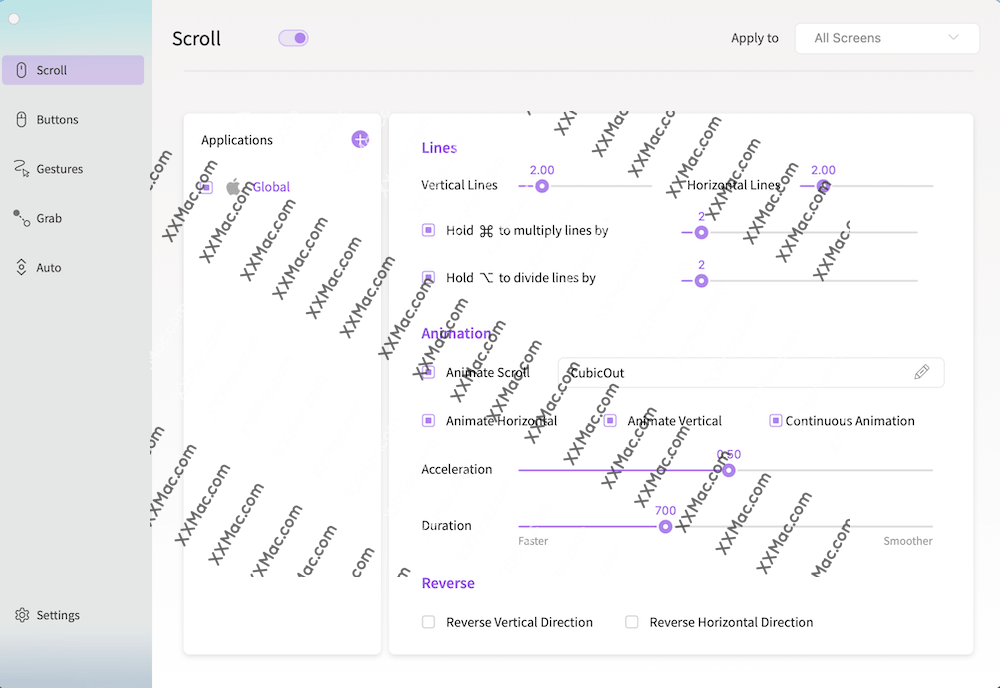Click the Buttons mouse icon in sidebar
This screenshot has width=1000, height=688.
coord(21,120)
